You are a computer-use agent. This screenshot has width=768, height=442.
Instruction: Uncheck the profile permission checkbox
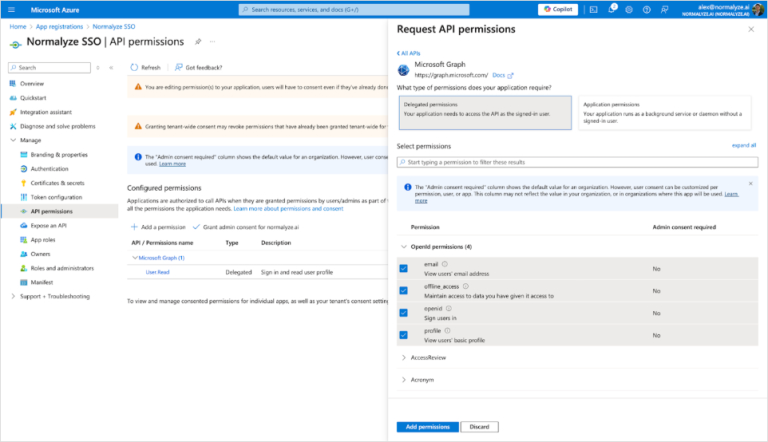(x=403, y=335)
